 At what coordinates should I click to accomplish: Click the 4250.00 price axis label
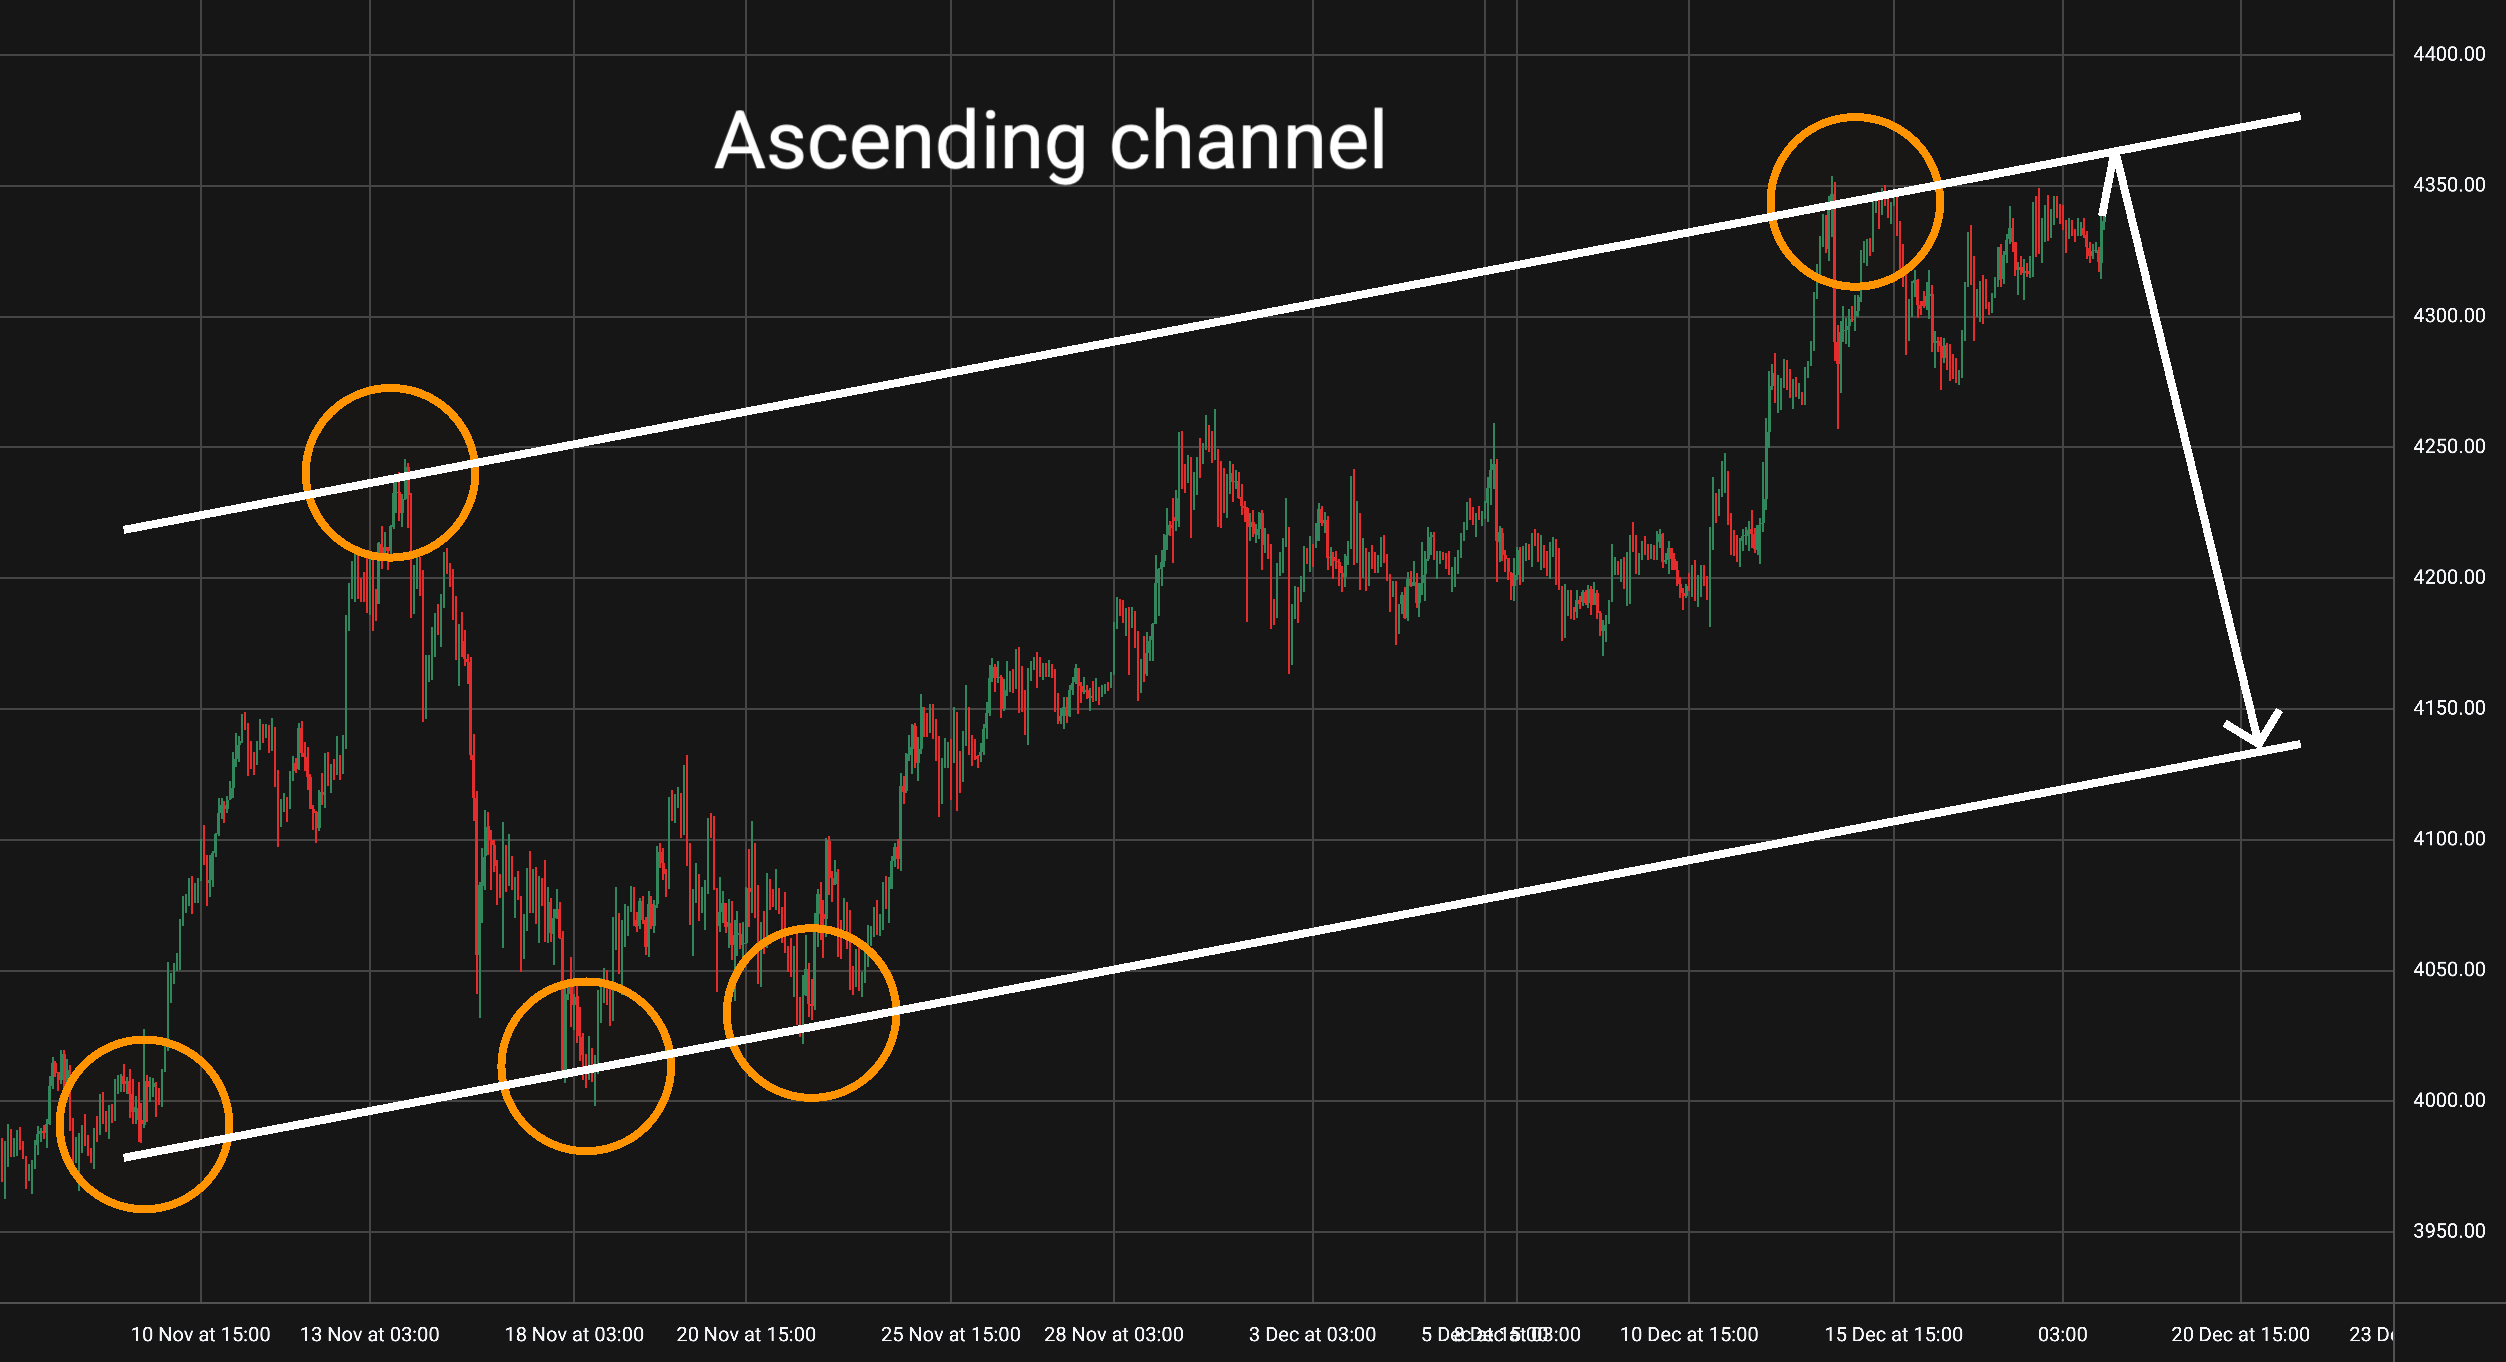click(x=2448, y=446)
